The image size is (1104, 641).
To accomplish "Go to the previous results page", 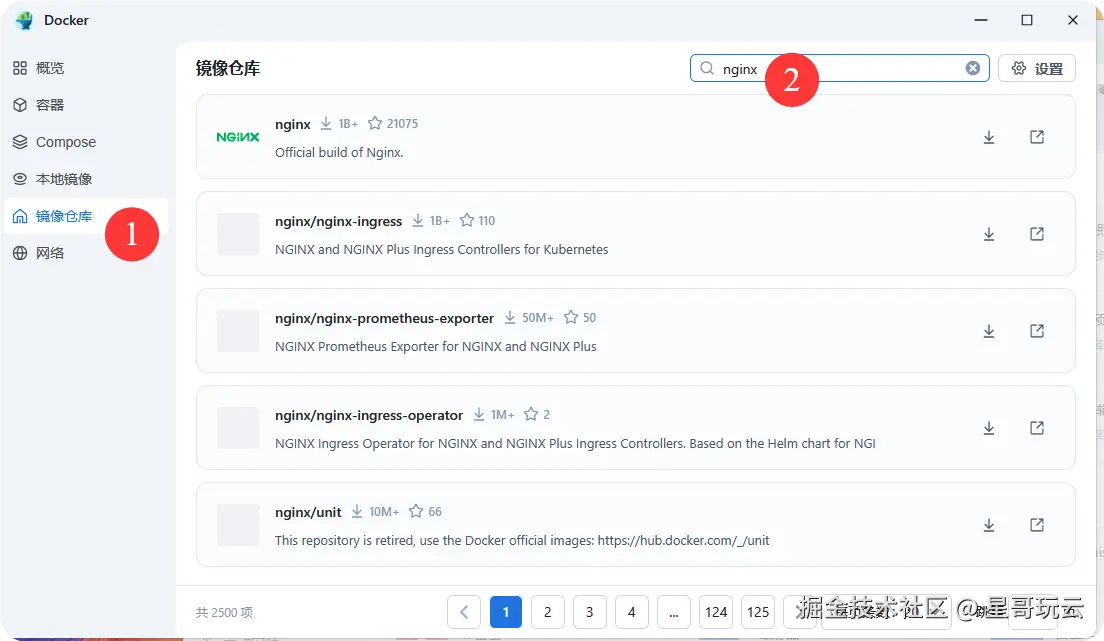I will click(x=464, y=612).
